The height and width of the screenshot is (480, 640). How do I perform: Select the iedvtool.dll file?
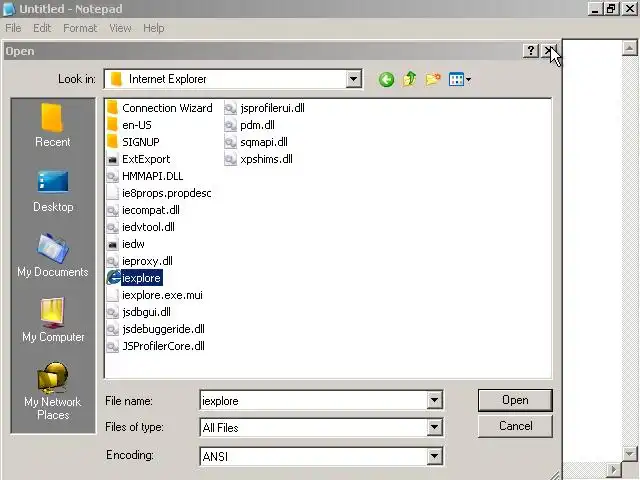point(141,227)
